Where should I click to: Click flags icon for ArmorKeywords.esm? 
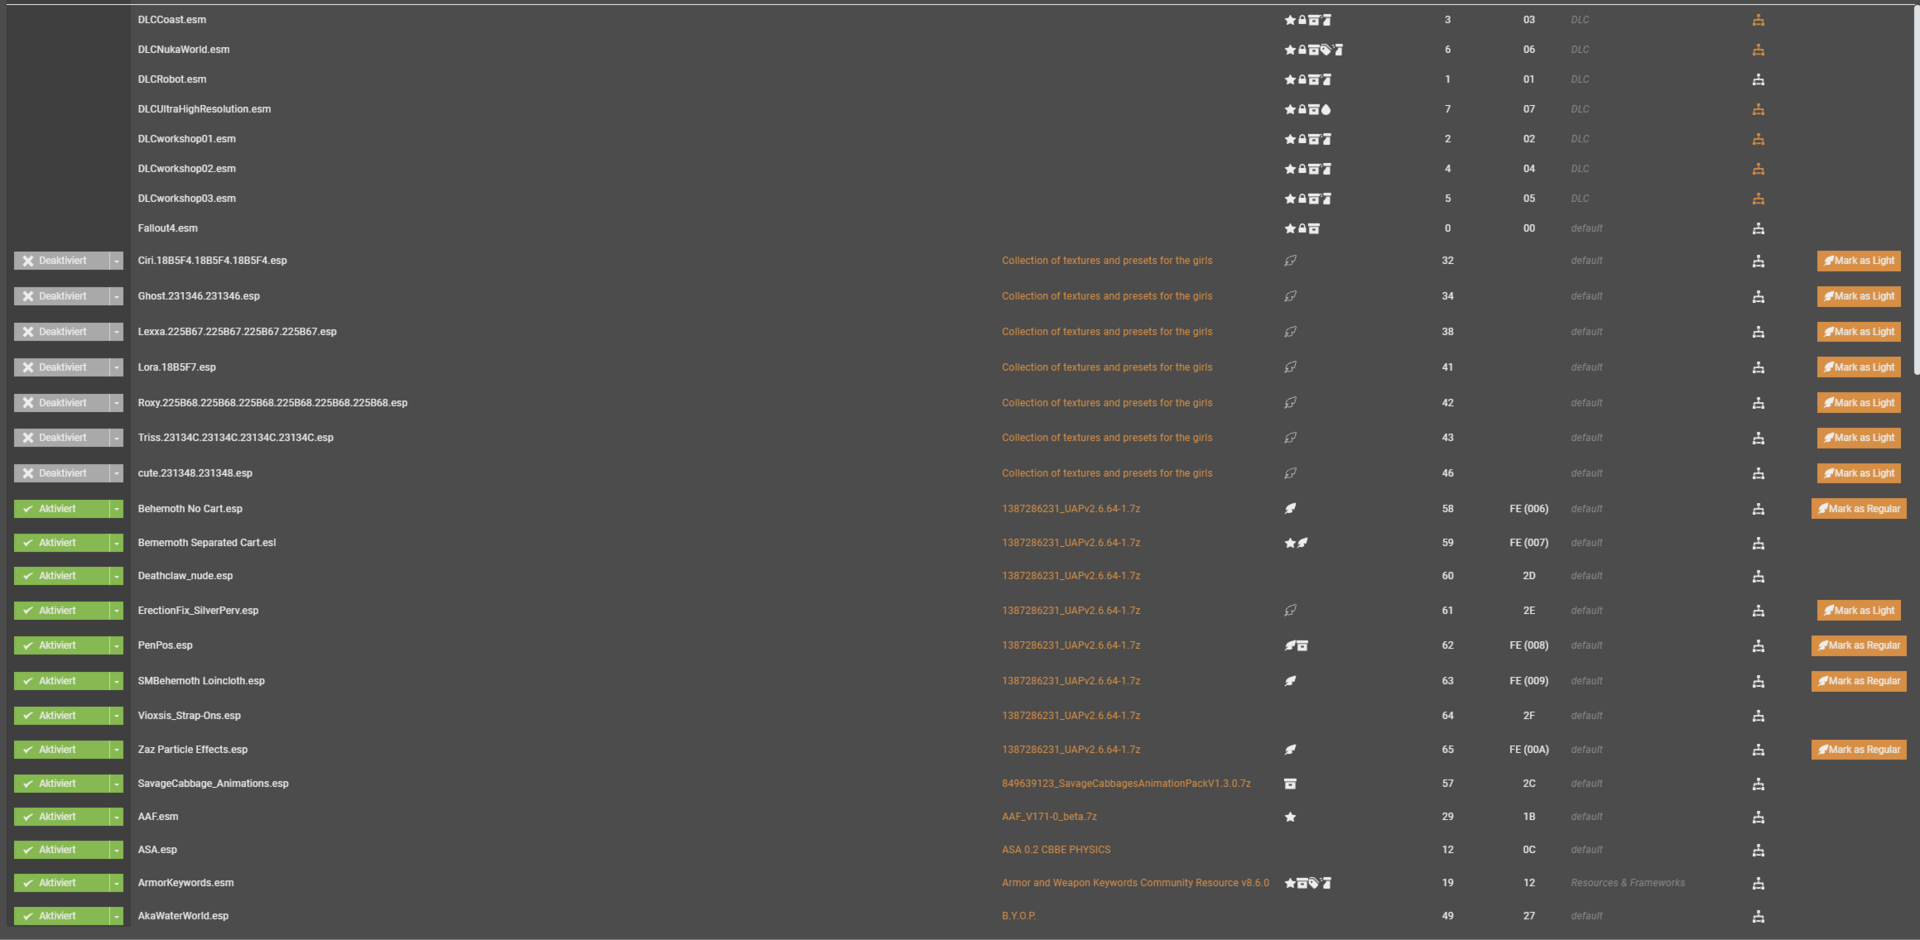tap(1308, 883)
